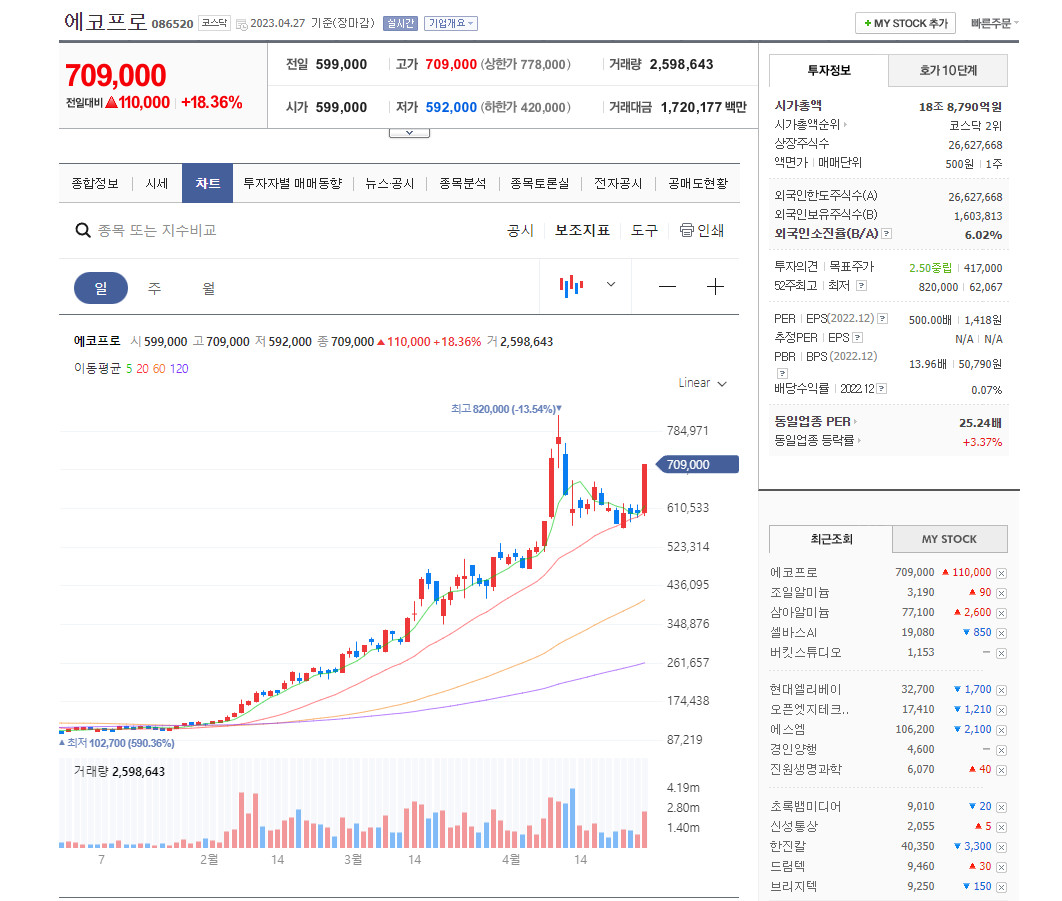The width and height of the screenshot is (1062, 901).
Task: Remove 에스엠 from recent list
Action: pos(1001,730)
